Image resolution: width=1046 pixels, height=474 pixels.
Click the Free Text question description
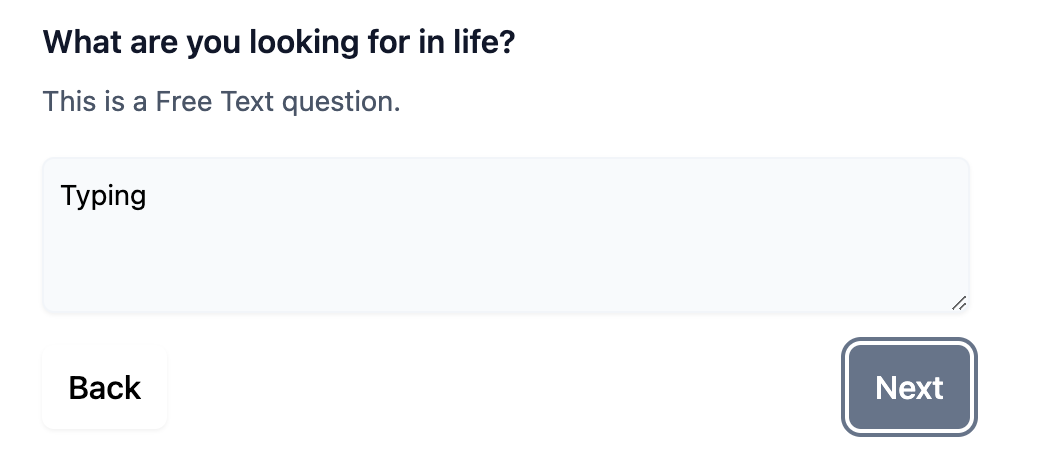coord(221,102)
